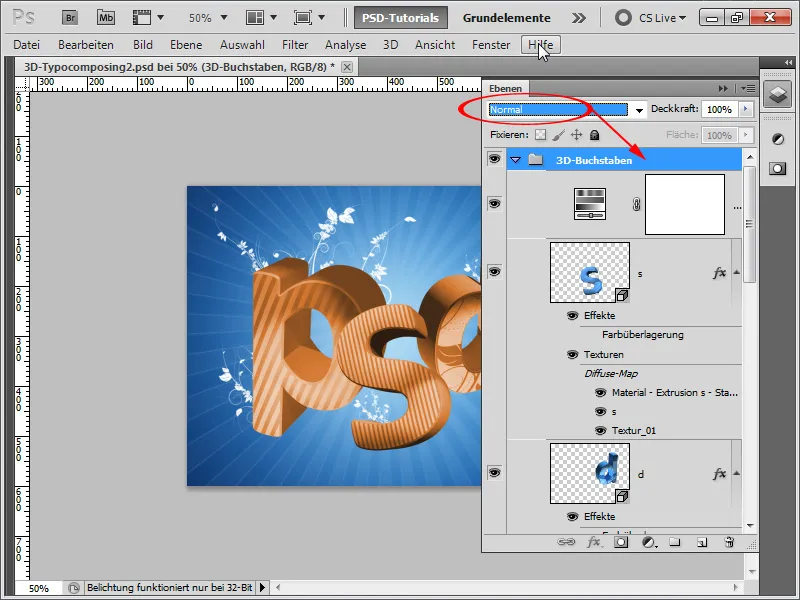Create a new layer icon
The height and width of the screenshot is (600, 800).
pos(703,542)
